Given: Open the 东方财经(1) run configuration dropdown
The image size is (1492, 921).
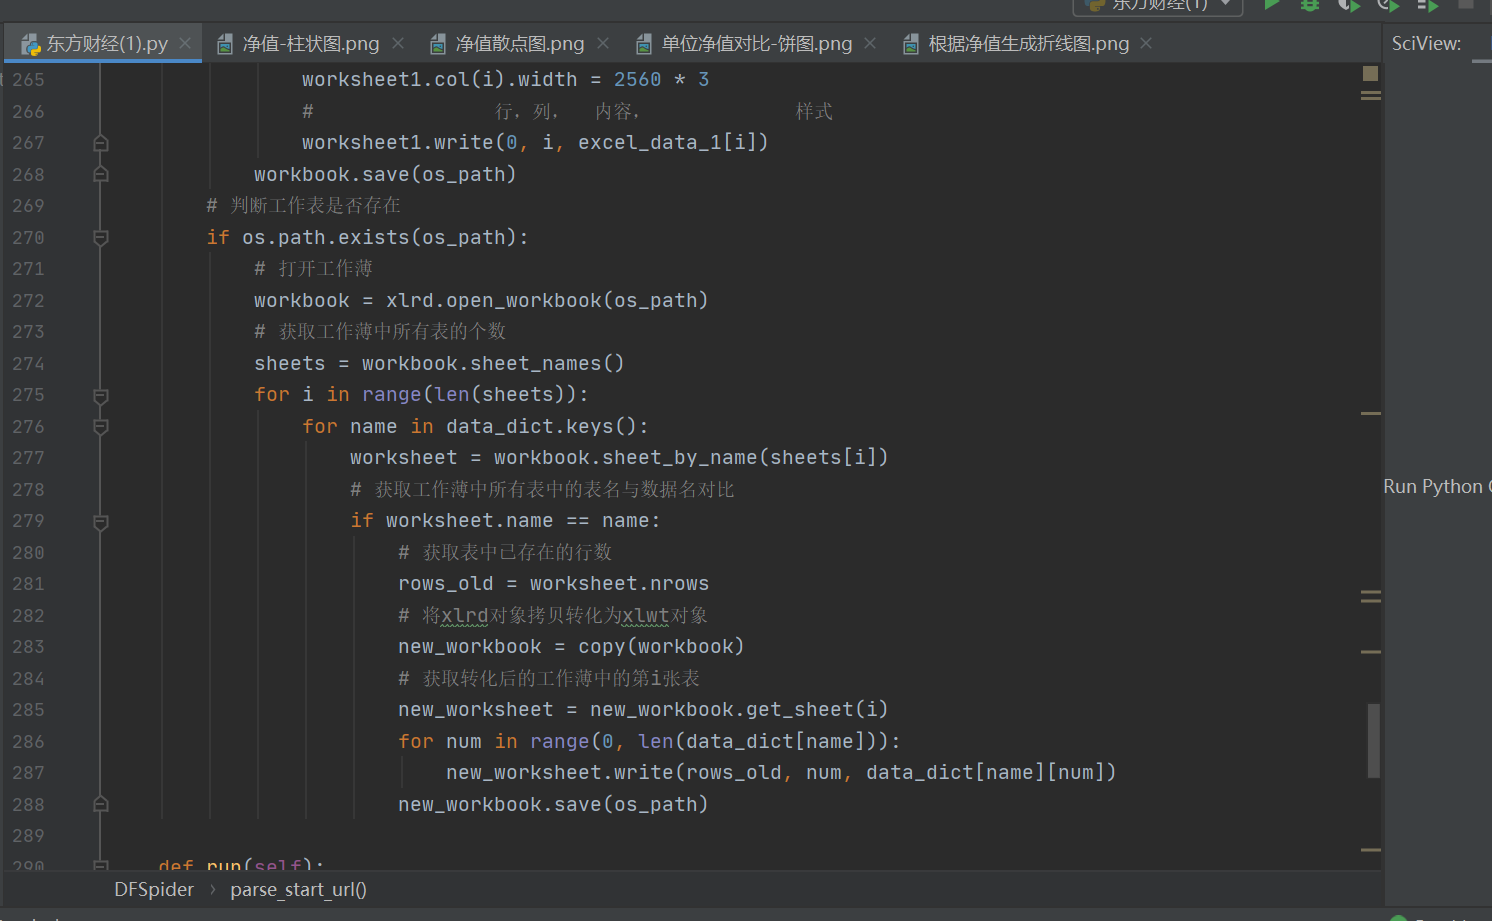Looking at the screenshot, I should [x=1158, y=5].
